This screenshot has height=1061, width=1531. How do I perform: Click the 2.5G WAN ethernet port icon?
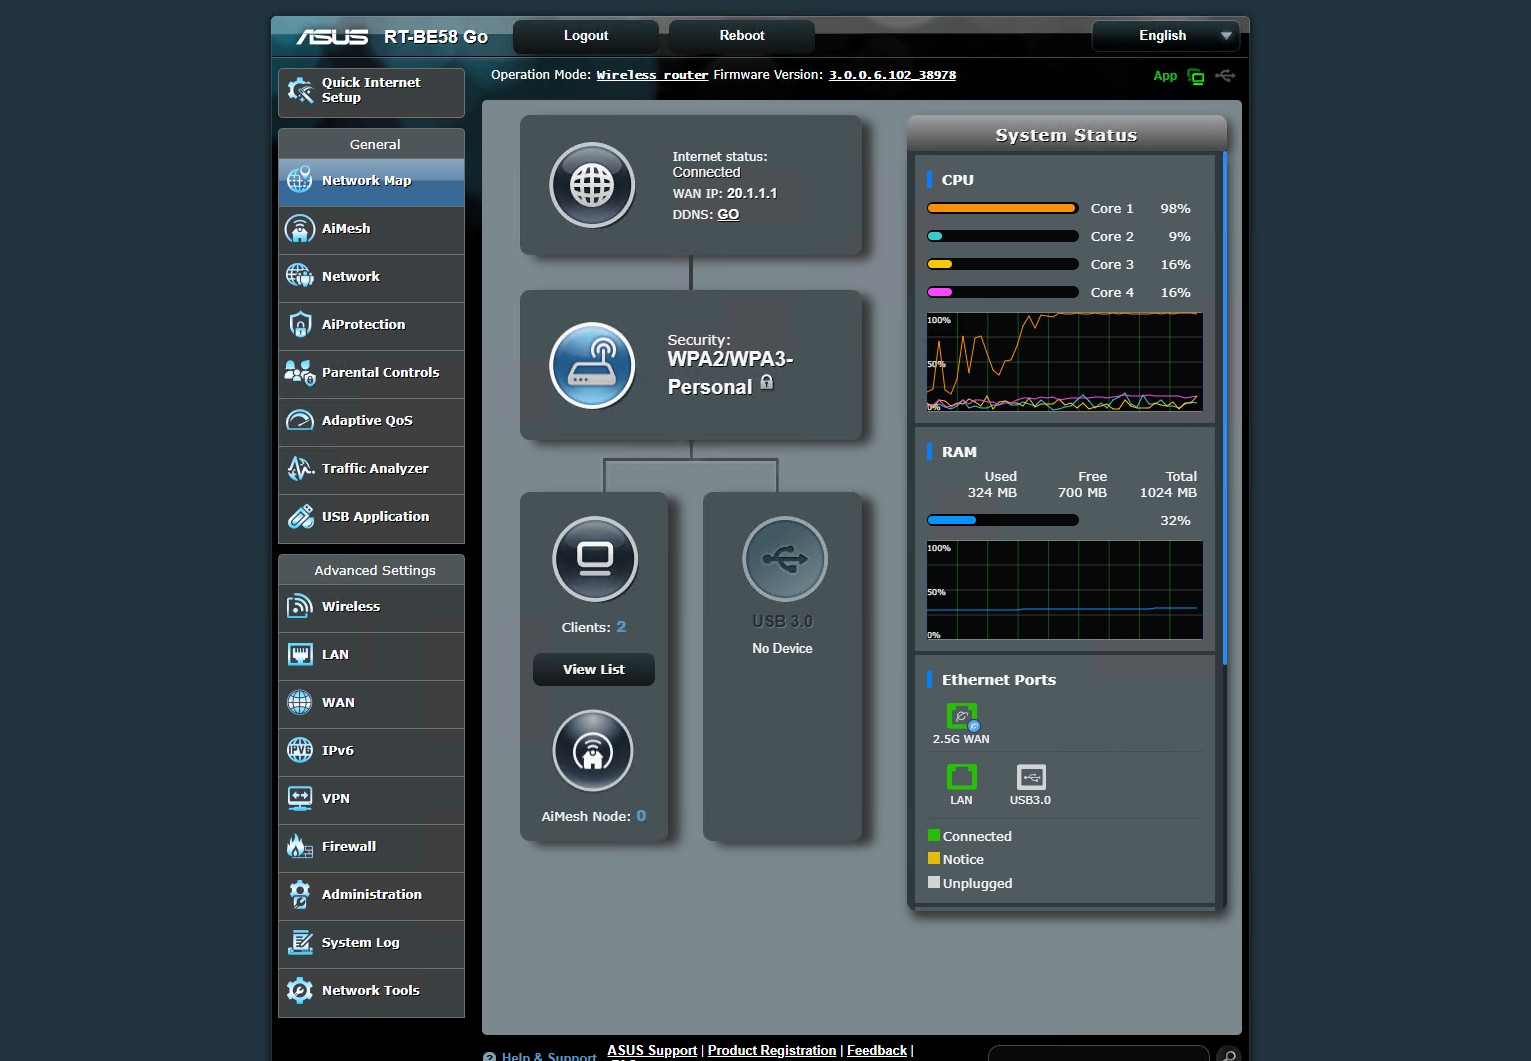961,716
